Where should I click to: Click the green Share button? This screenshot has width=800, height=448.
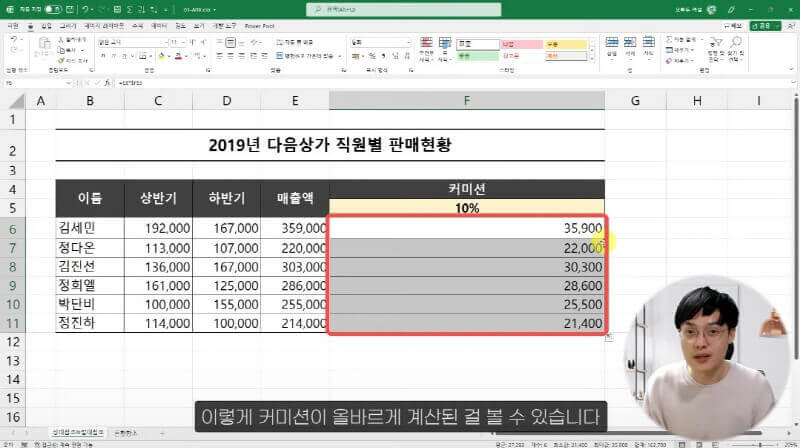coord(765,26)
